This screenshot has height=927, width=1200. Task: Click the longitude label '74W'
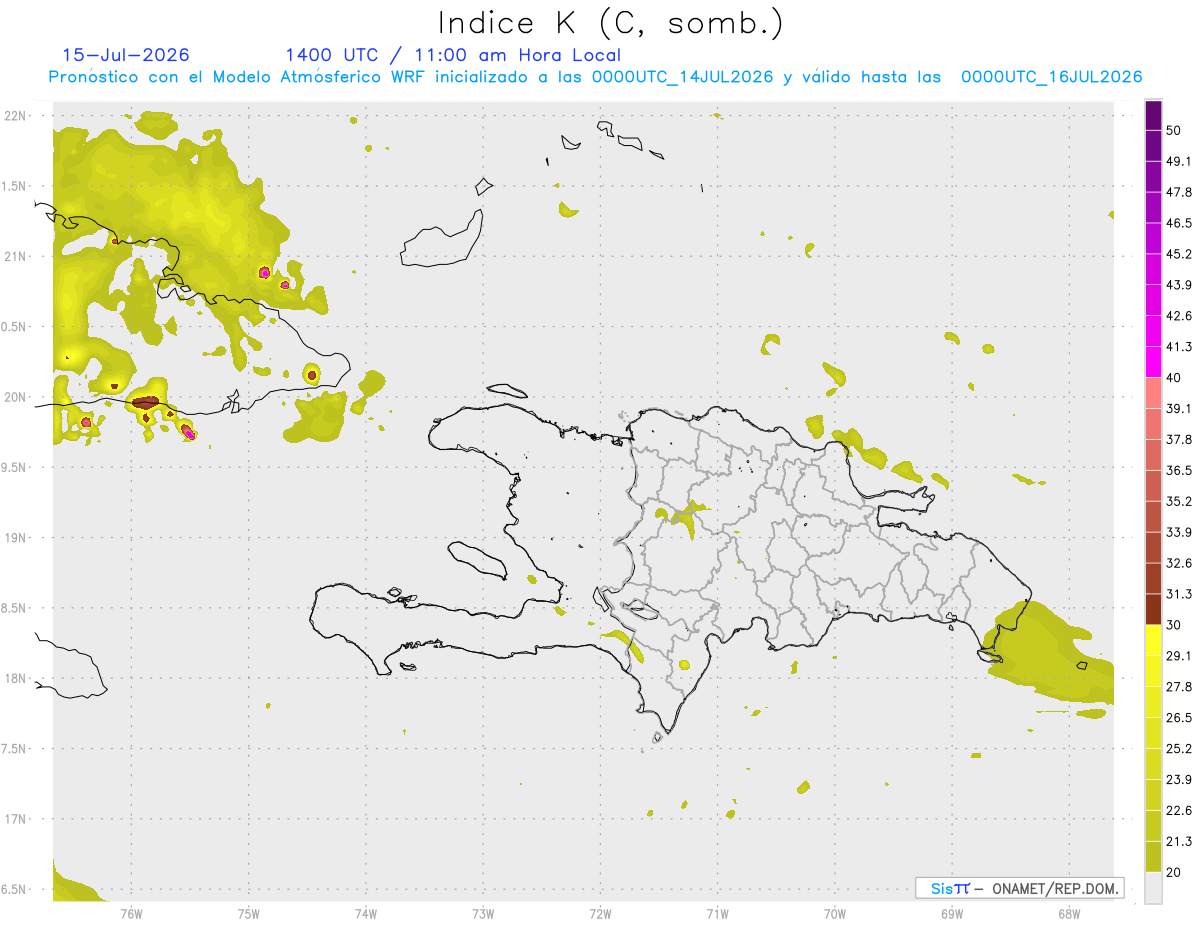(365, 913)
